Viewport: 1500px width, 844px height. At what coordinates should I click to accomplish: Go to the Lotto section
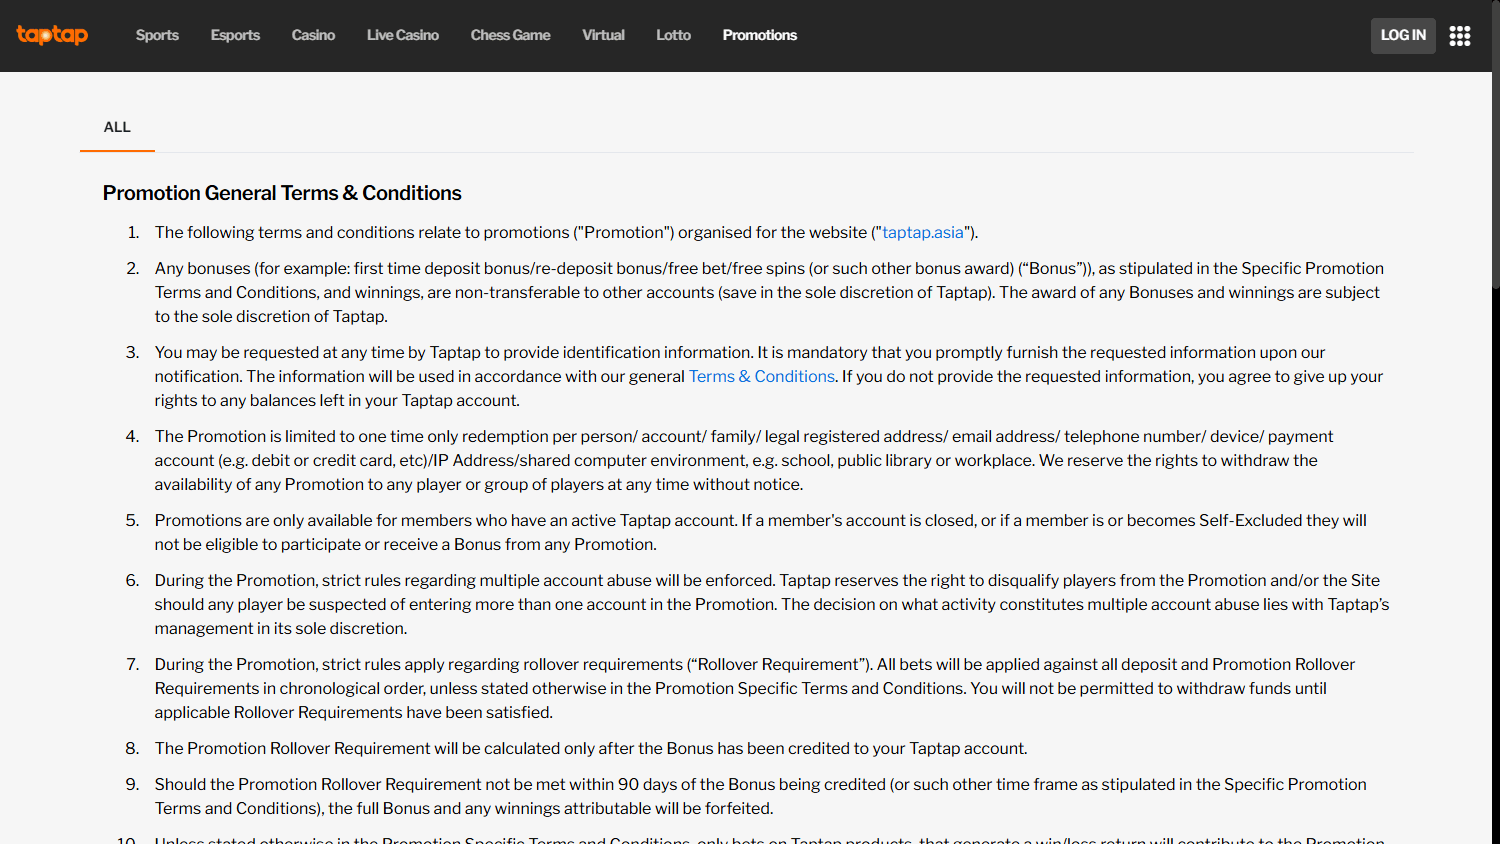point(673,35)
